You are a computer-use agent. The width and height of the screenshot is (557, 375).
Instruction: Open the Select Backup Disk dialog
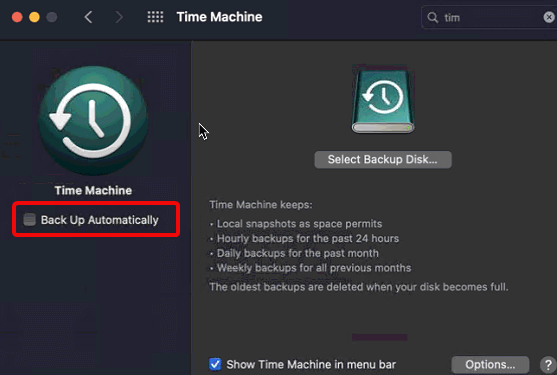pyautogui.click(x=383, y=160)
